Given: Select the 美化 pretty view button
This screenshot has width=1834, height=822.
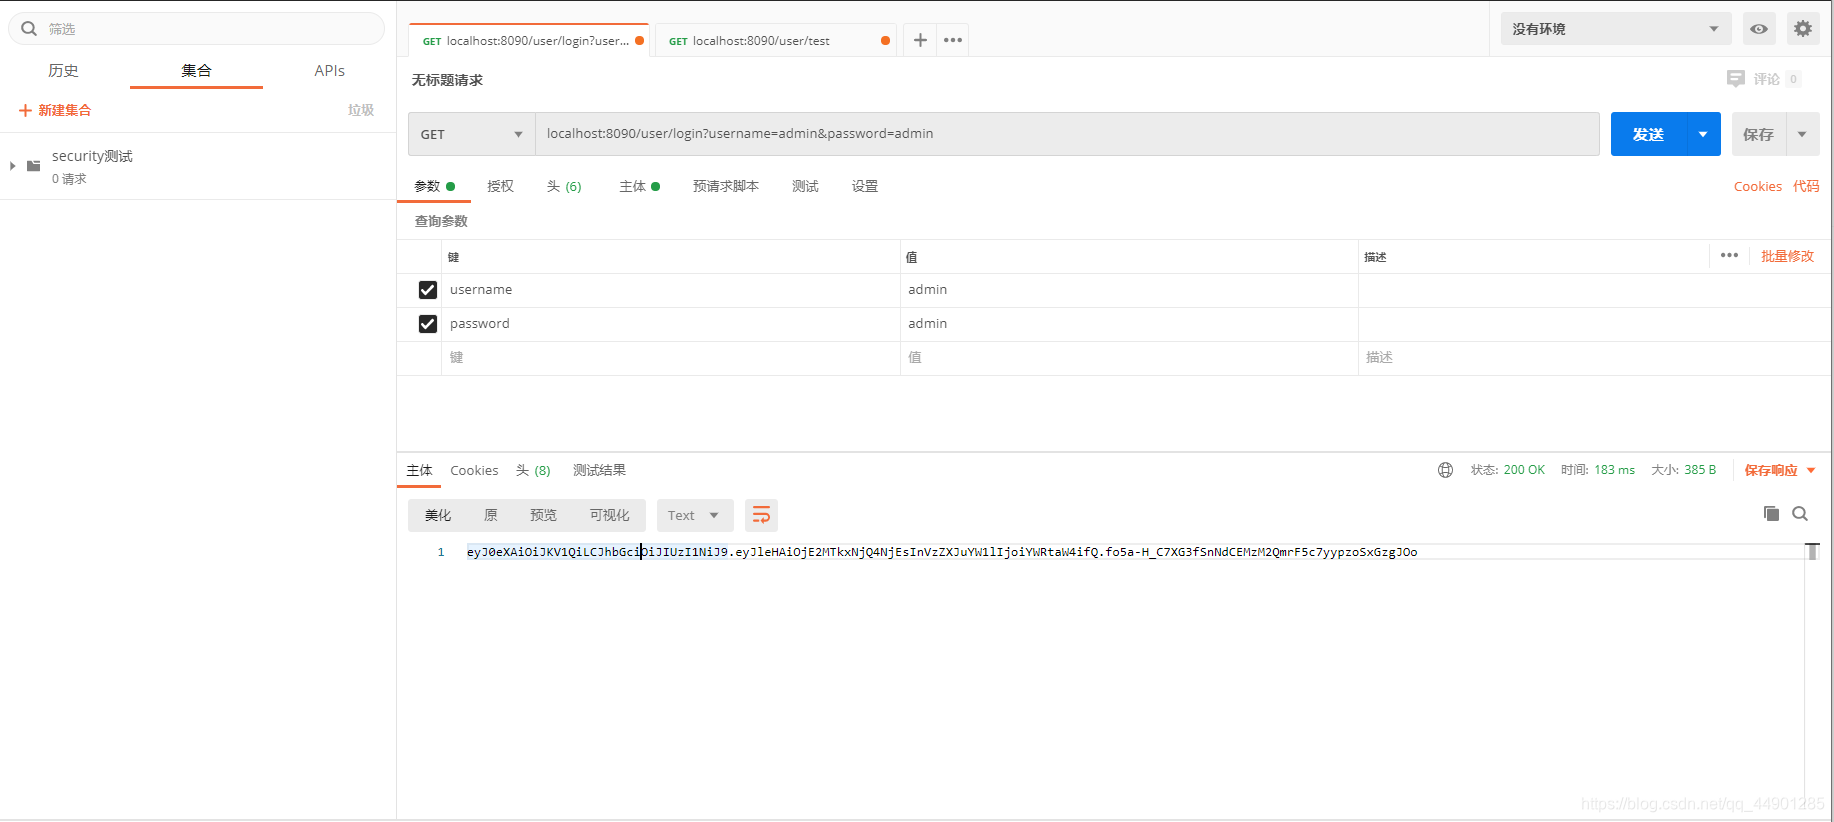Looking at the screenshot, I should click(438, 515).
